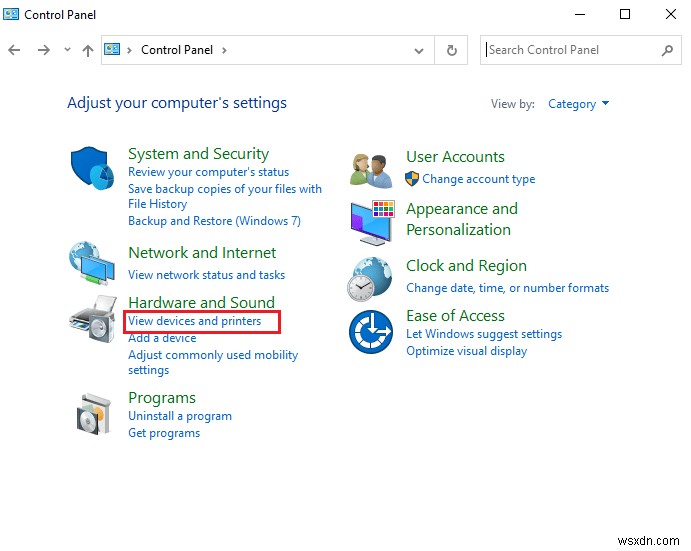Click the Forward navigation arrow

tap(44, 50)
